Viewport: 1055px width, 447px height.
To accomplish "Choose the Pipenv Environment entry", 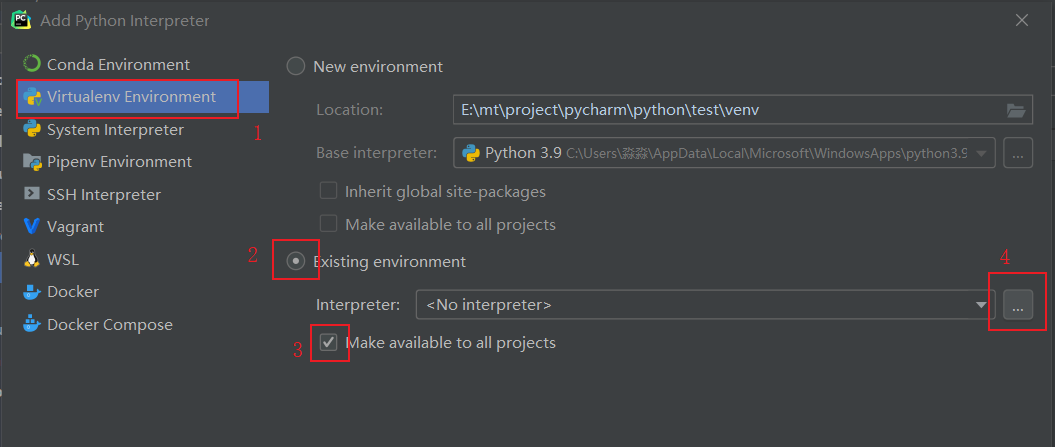I will click(119, 161).
